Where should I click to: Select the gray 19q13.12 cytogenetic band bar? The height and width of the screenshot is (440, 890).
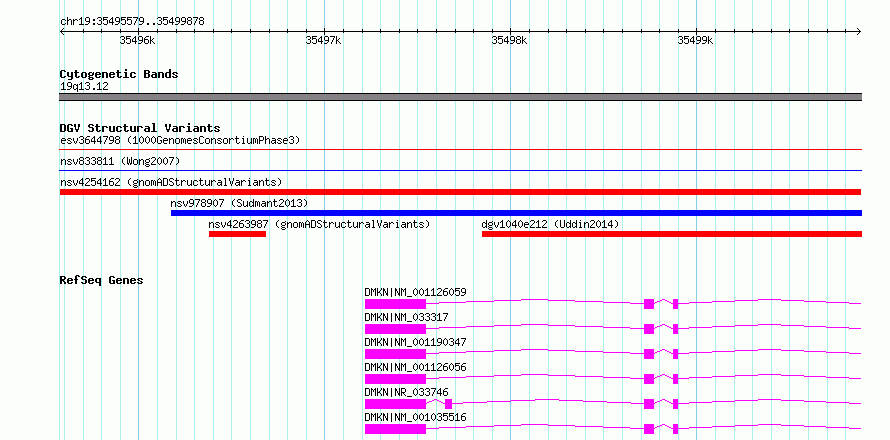pos(461,97)
